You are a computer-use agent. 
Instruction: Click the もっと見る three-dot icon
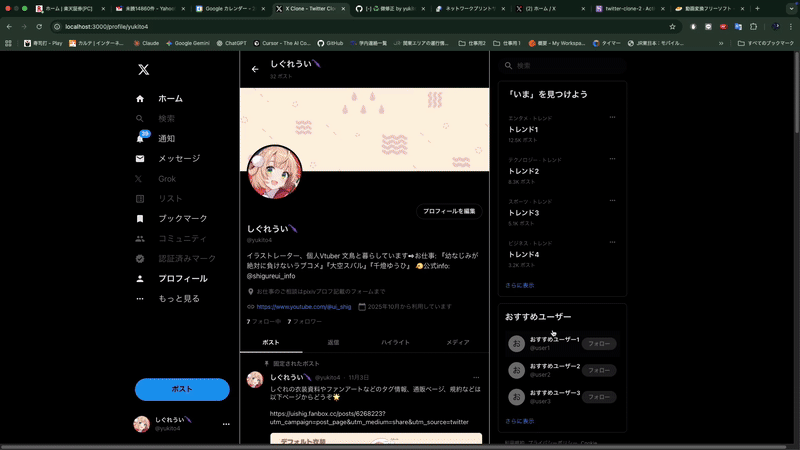tap(140, 298)
